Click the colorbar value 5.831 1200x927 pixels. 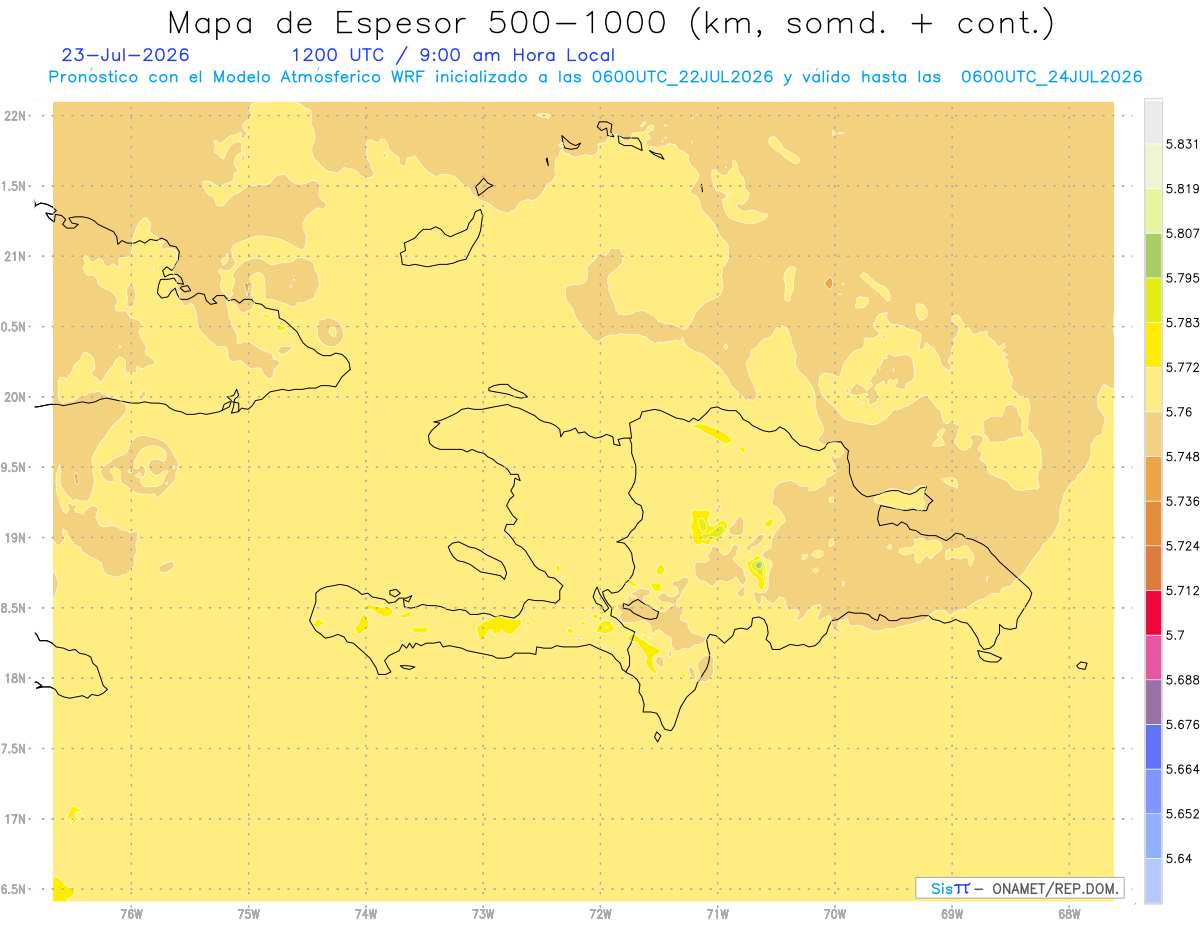pyautogui.click(x=1182, y=144)
